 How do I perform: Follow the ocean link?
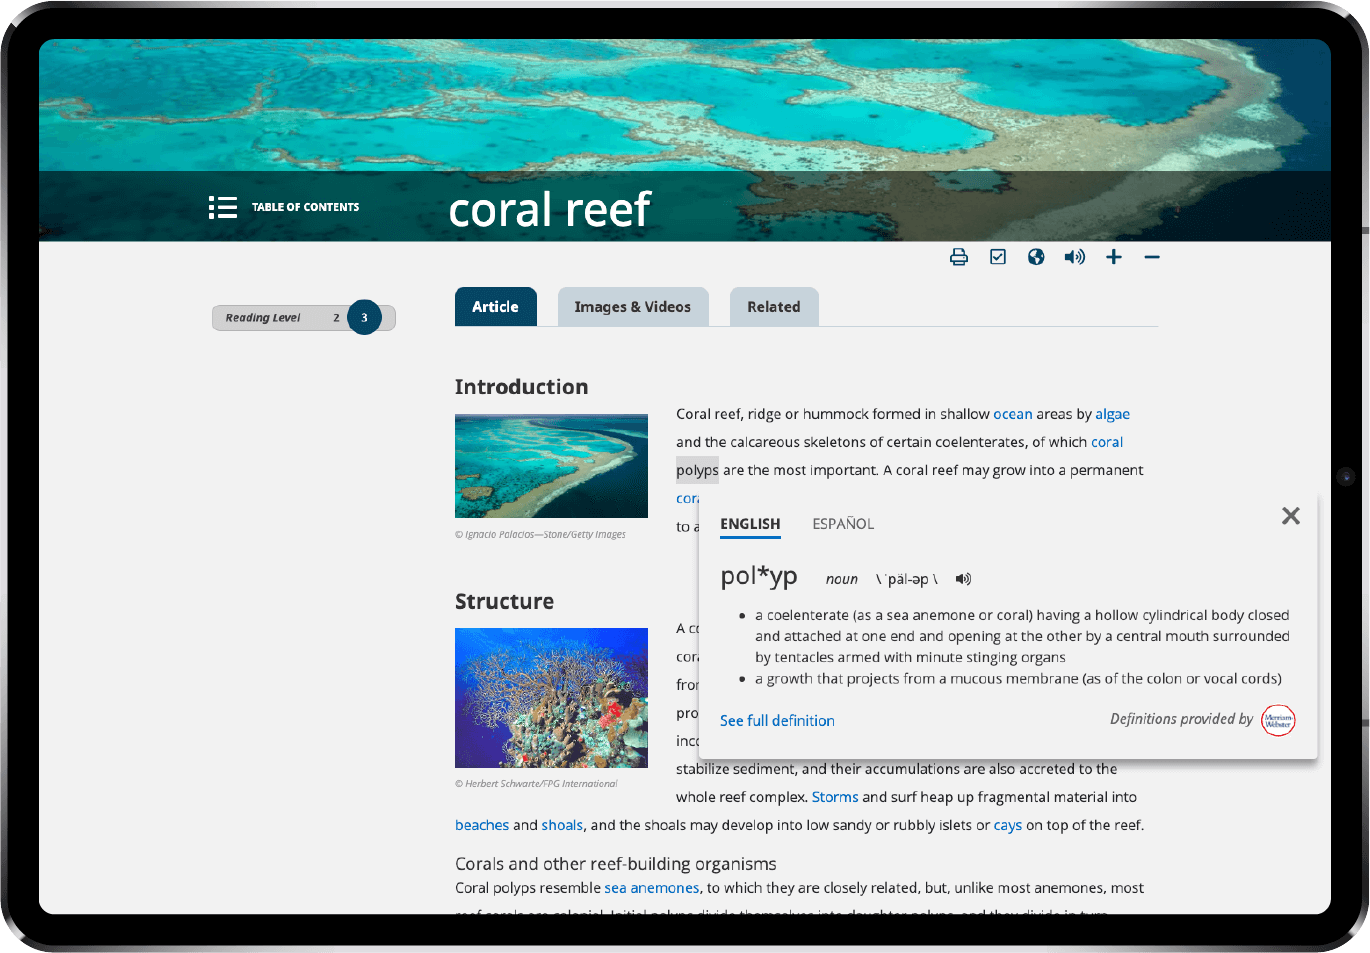(1013, 414)
